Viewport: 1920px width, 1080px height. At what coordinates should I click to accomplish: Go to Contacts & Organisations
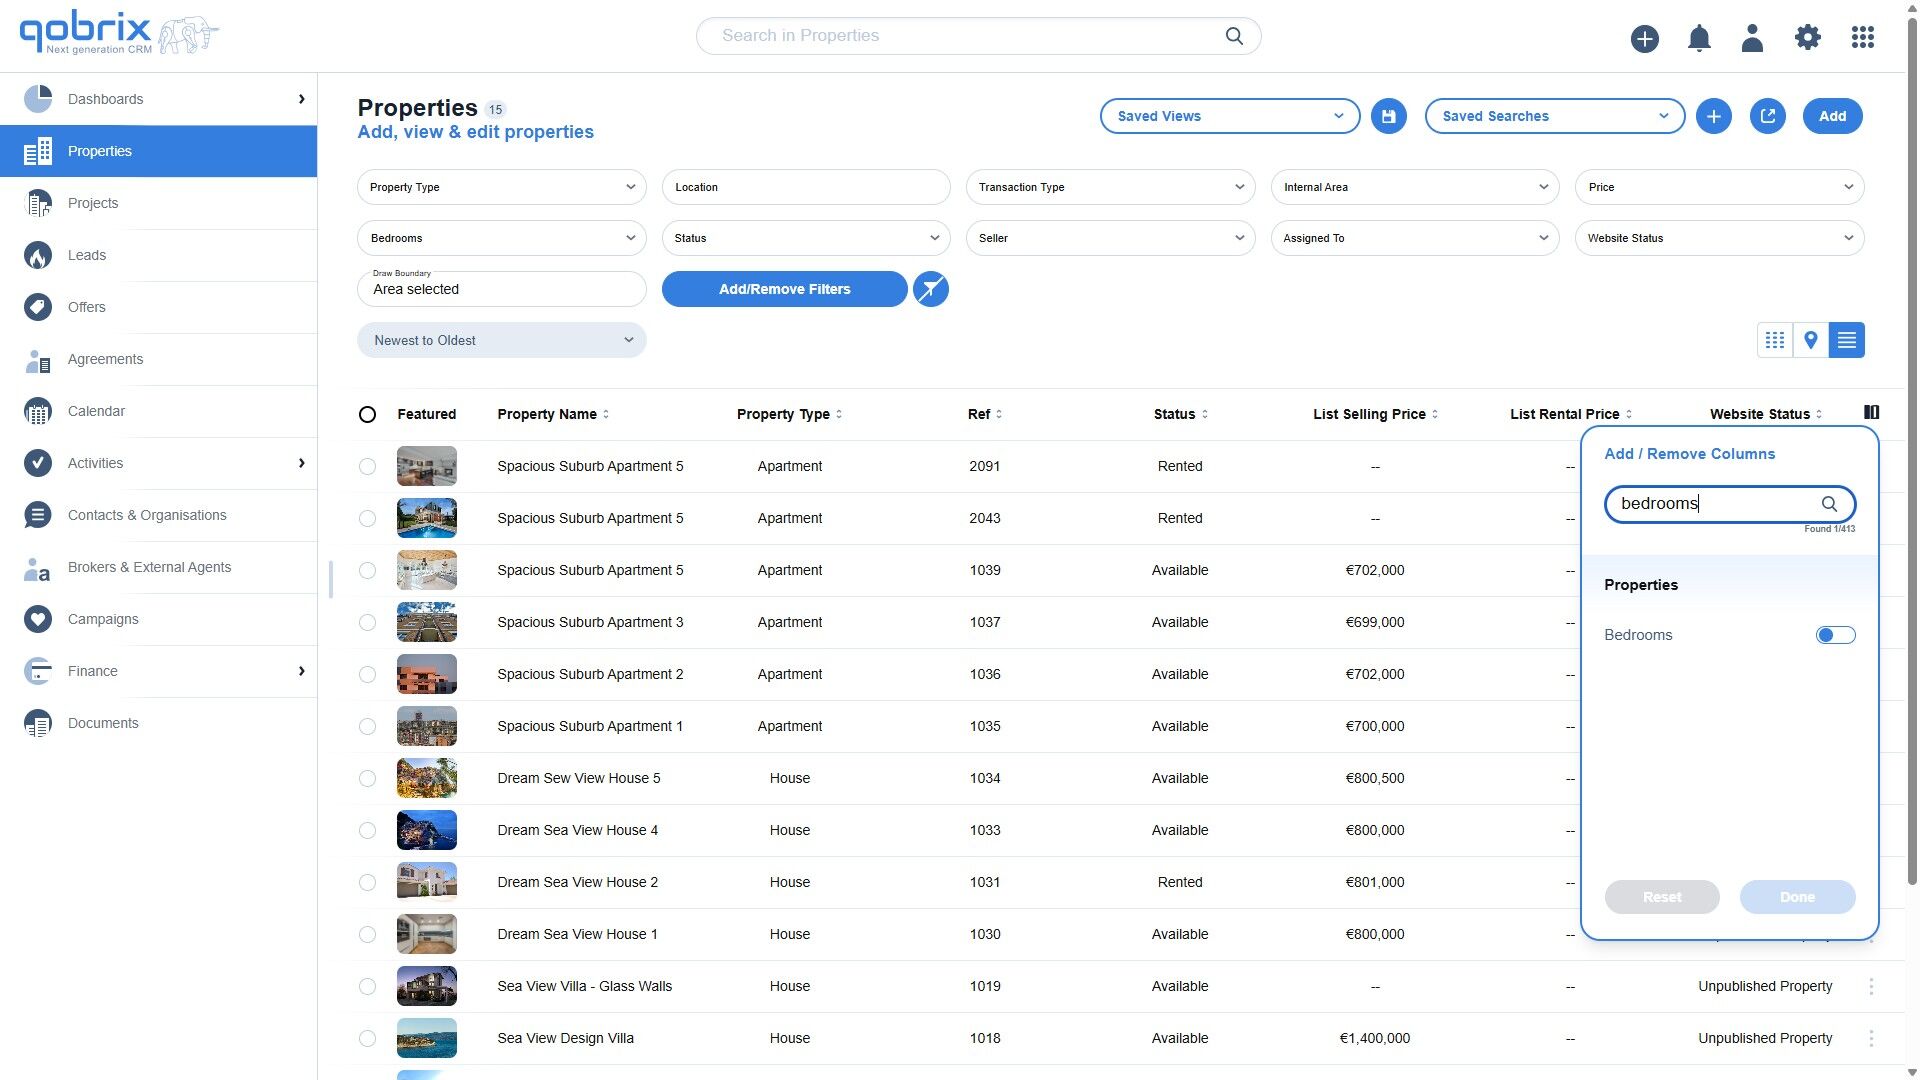point(147,515)
